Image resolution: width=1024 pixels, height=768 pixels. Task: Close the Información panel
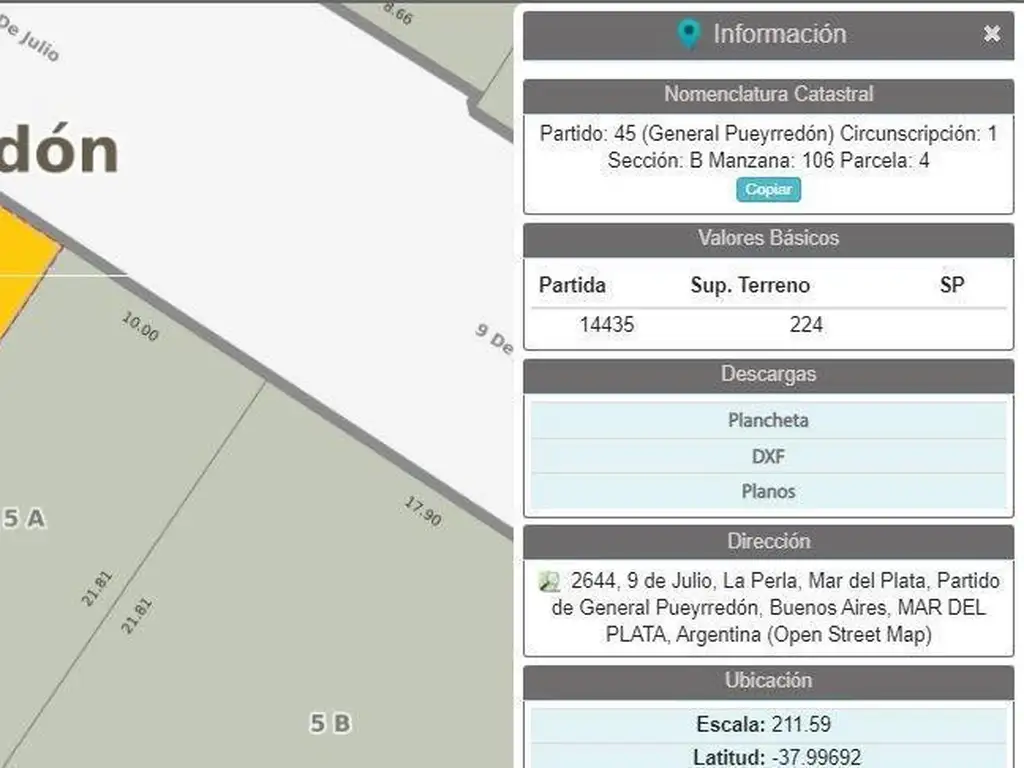tap(991, 34)
